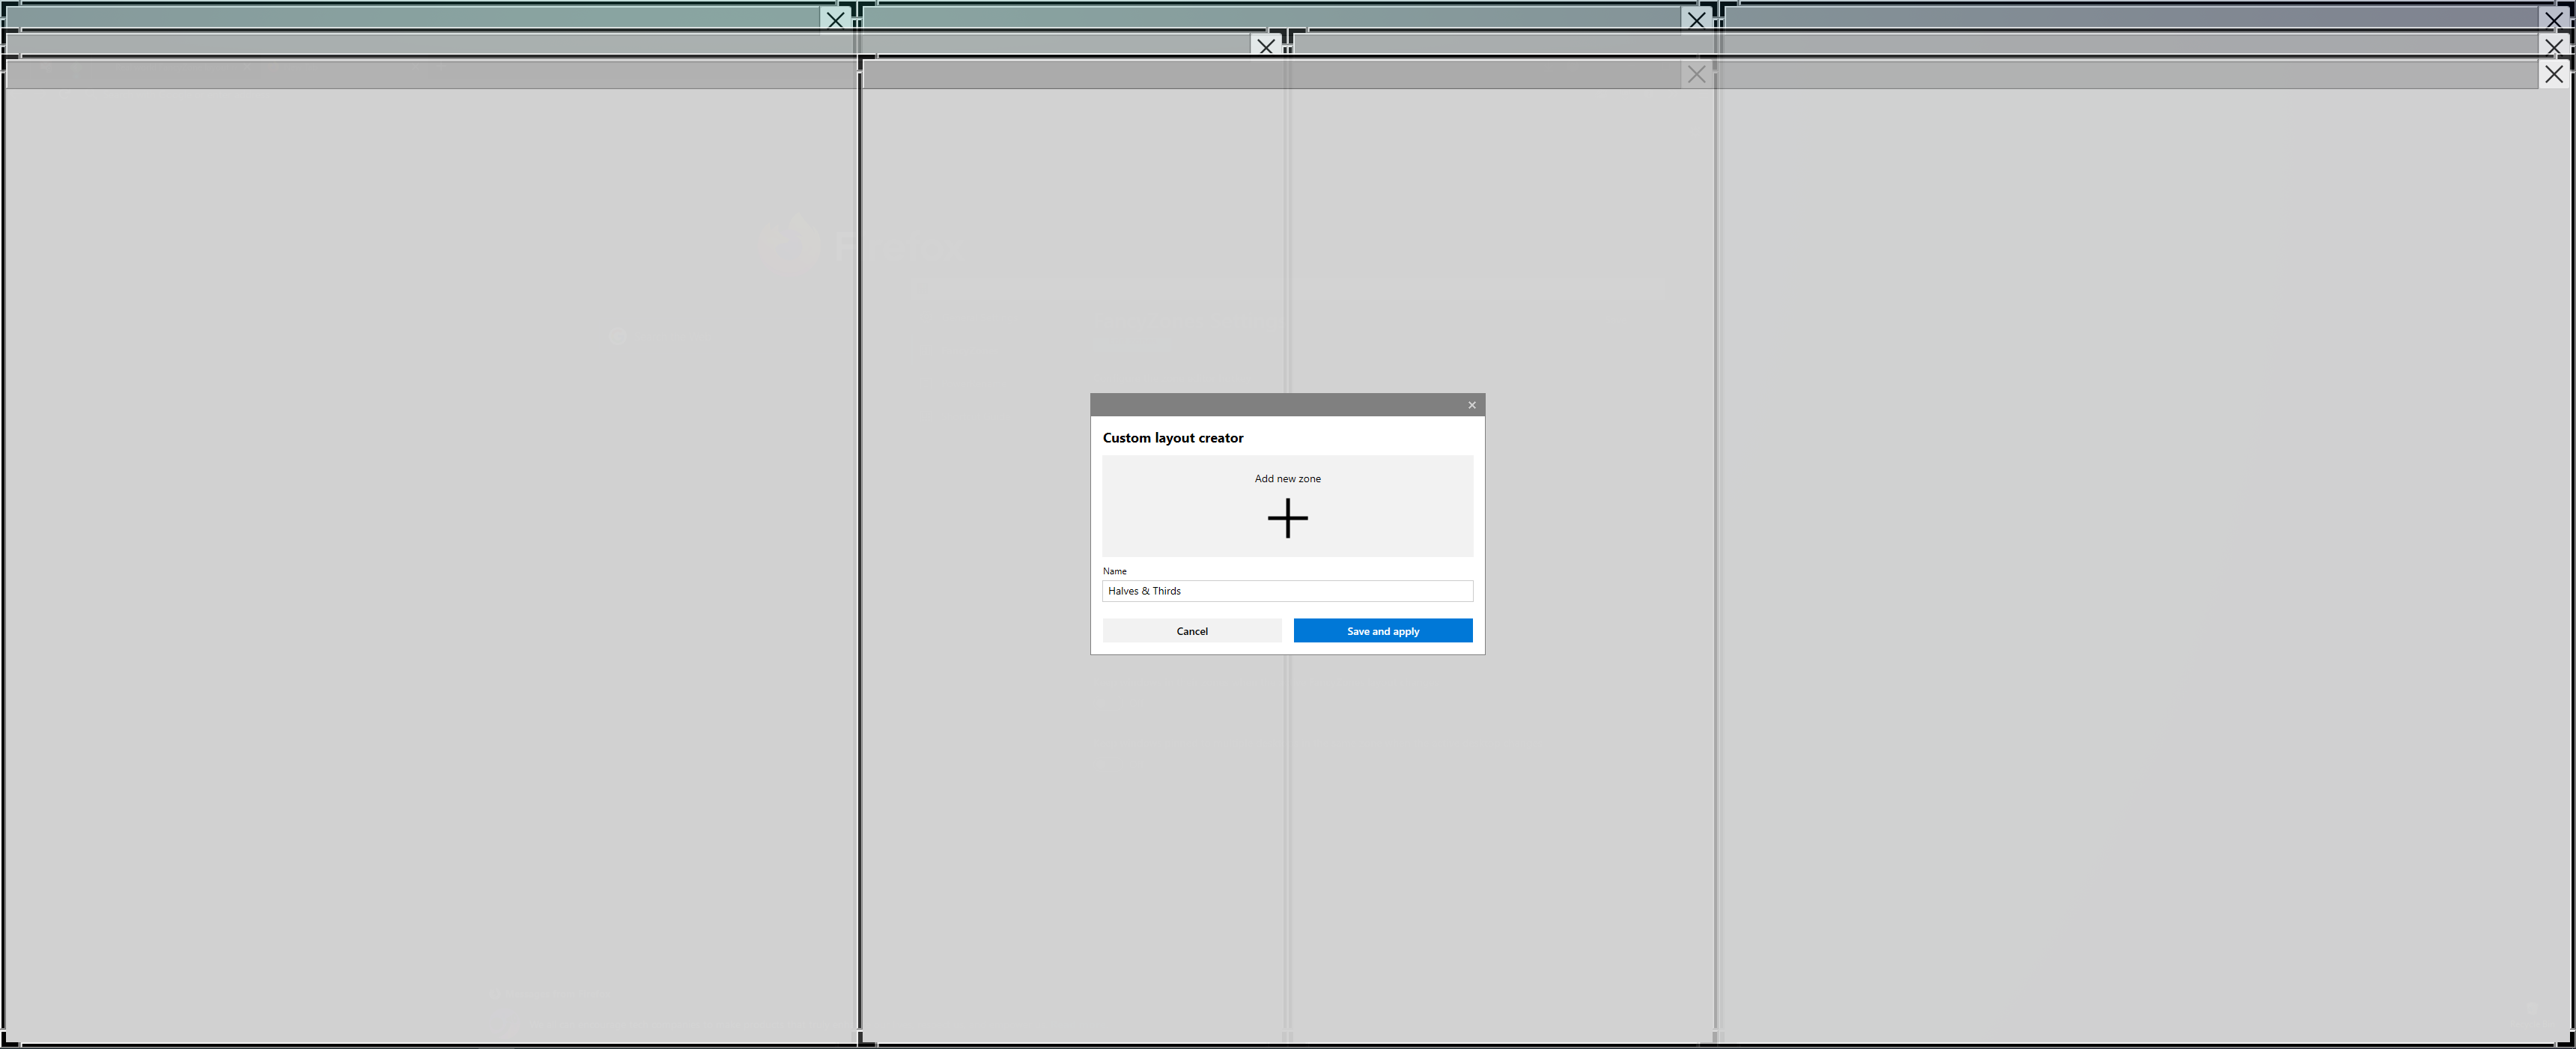The height and width of the screenshot is (1049, 2576).
Task: Click the plus icon to add a zone
Action: (x=1287, y=518)
